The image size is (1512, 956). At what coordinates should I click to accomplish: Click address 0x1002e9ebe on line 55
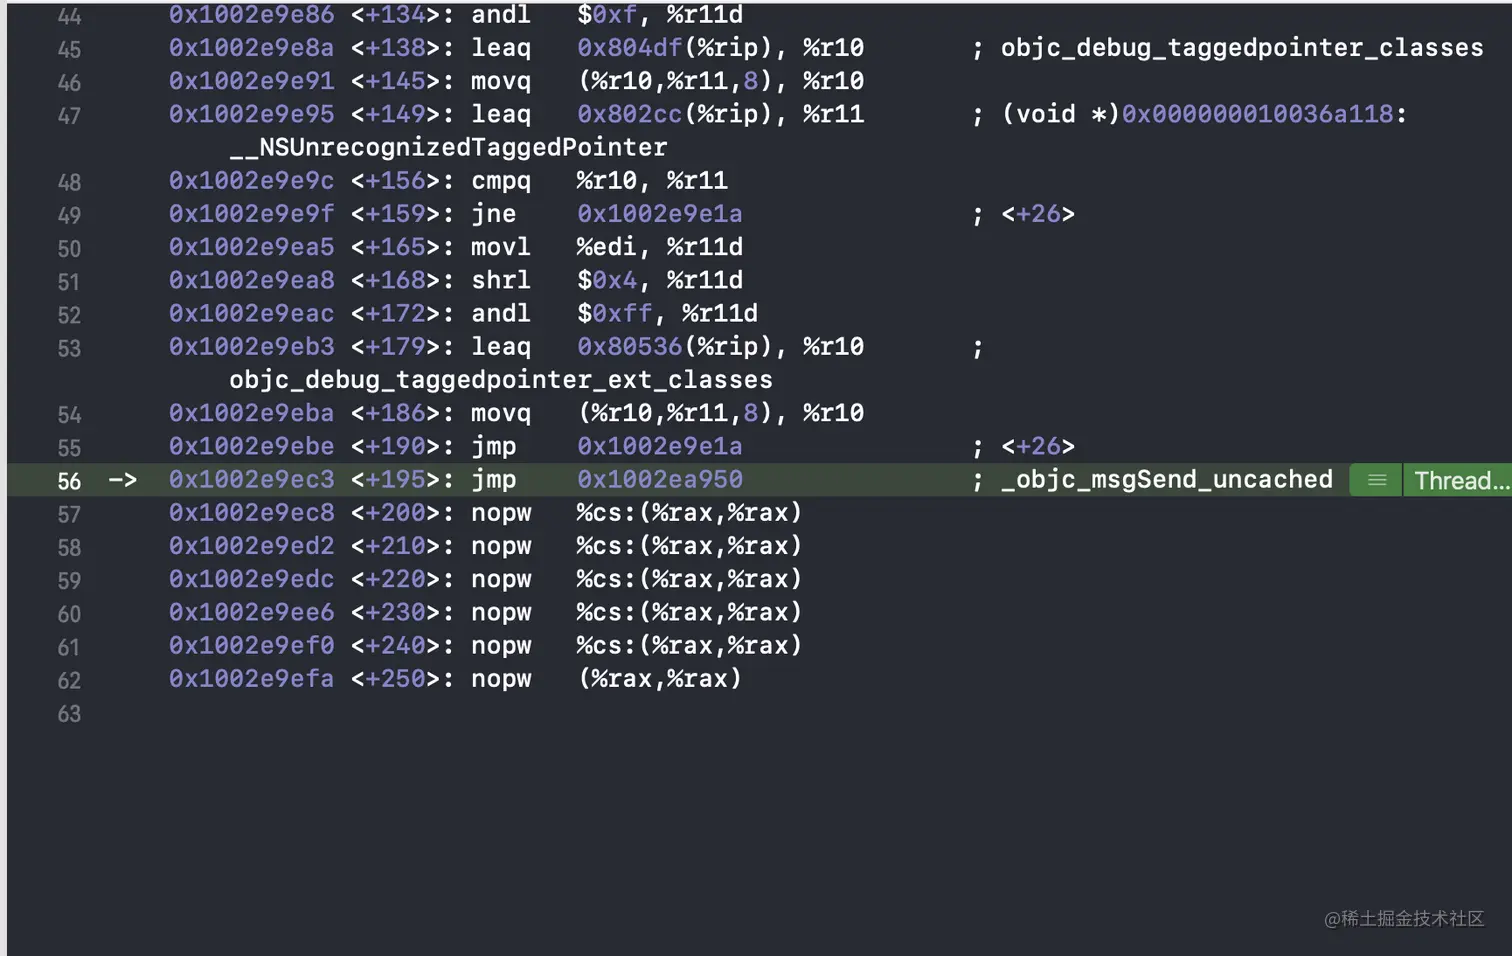251,445
